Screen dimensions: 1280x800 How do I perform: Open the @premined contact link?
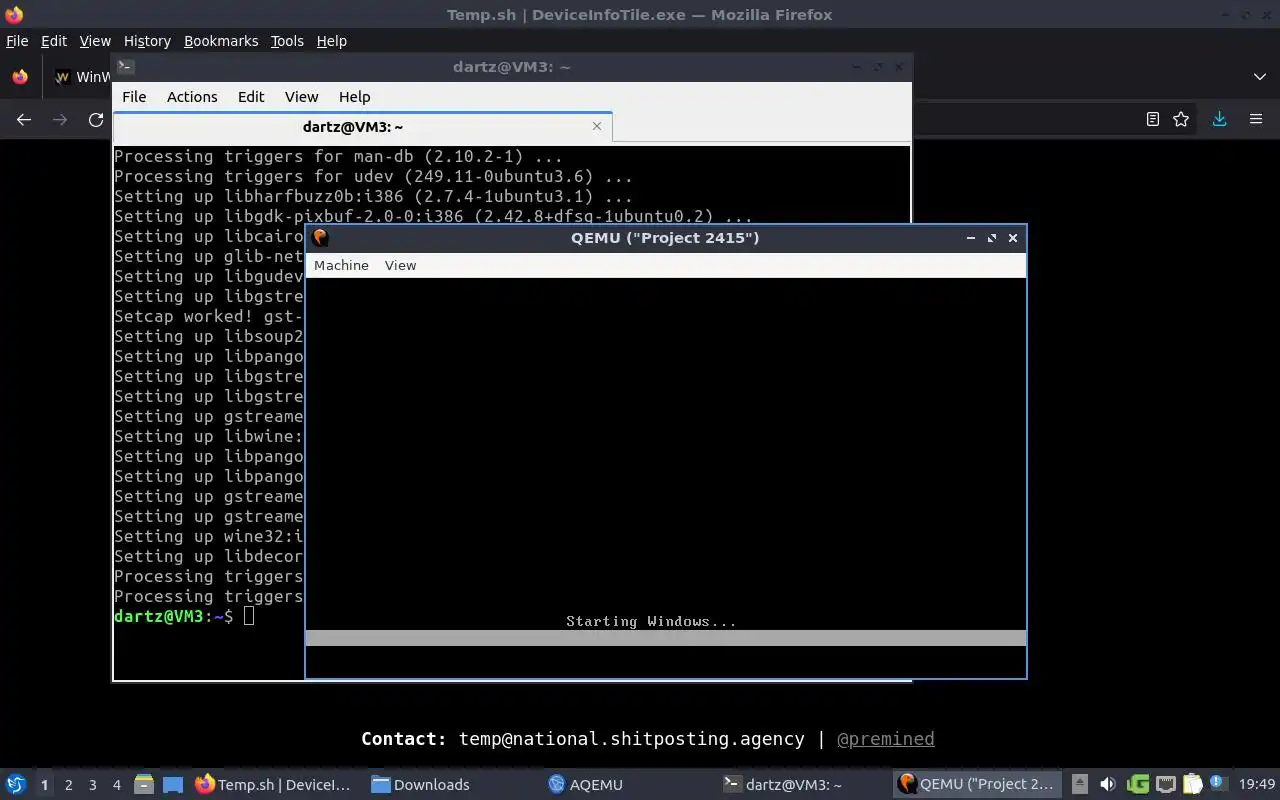(886, 739)
